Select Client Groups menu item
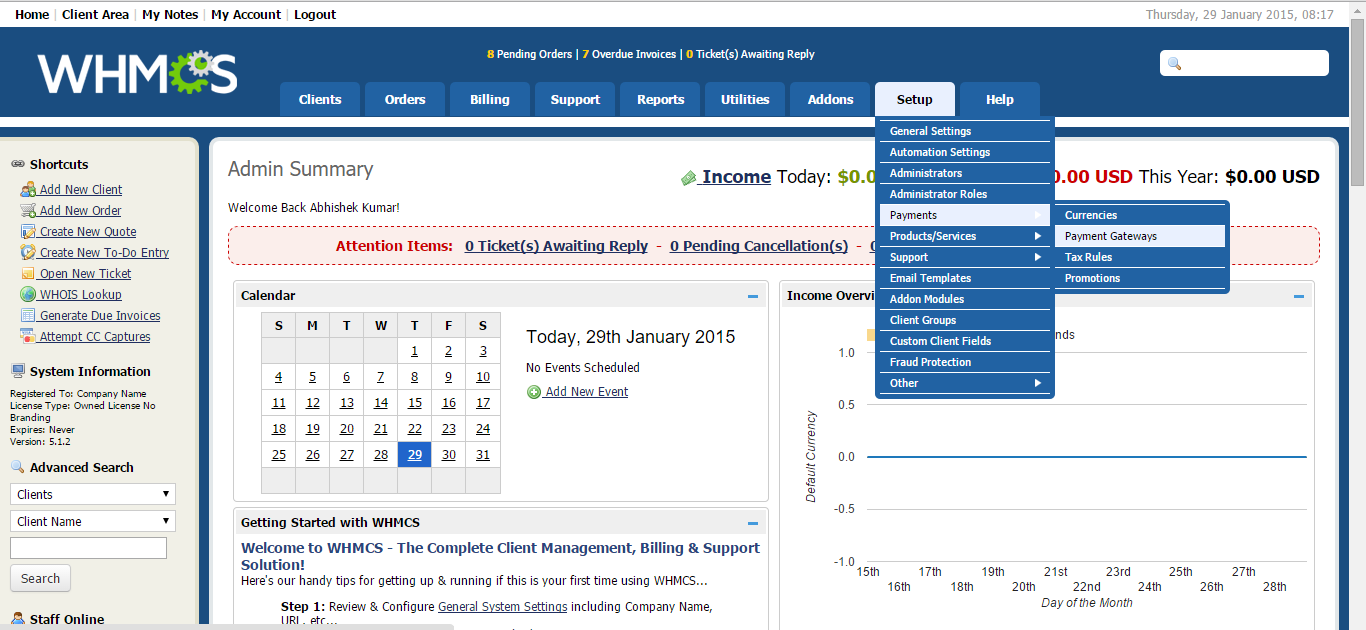Image resolution: width=1366 pixels, height=630 pixels. point(965,320)
